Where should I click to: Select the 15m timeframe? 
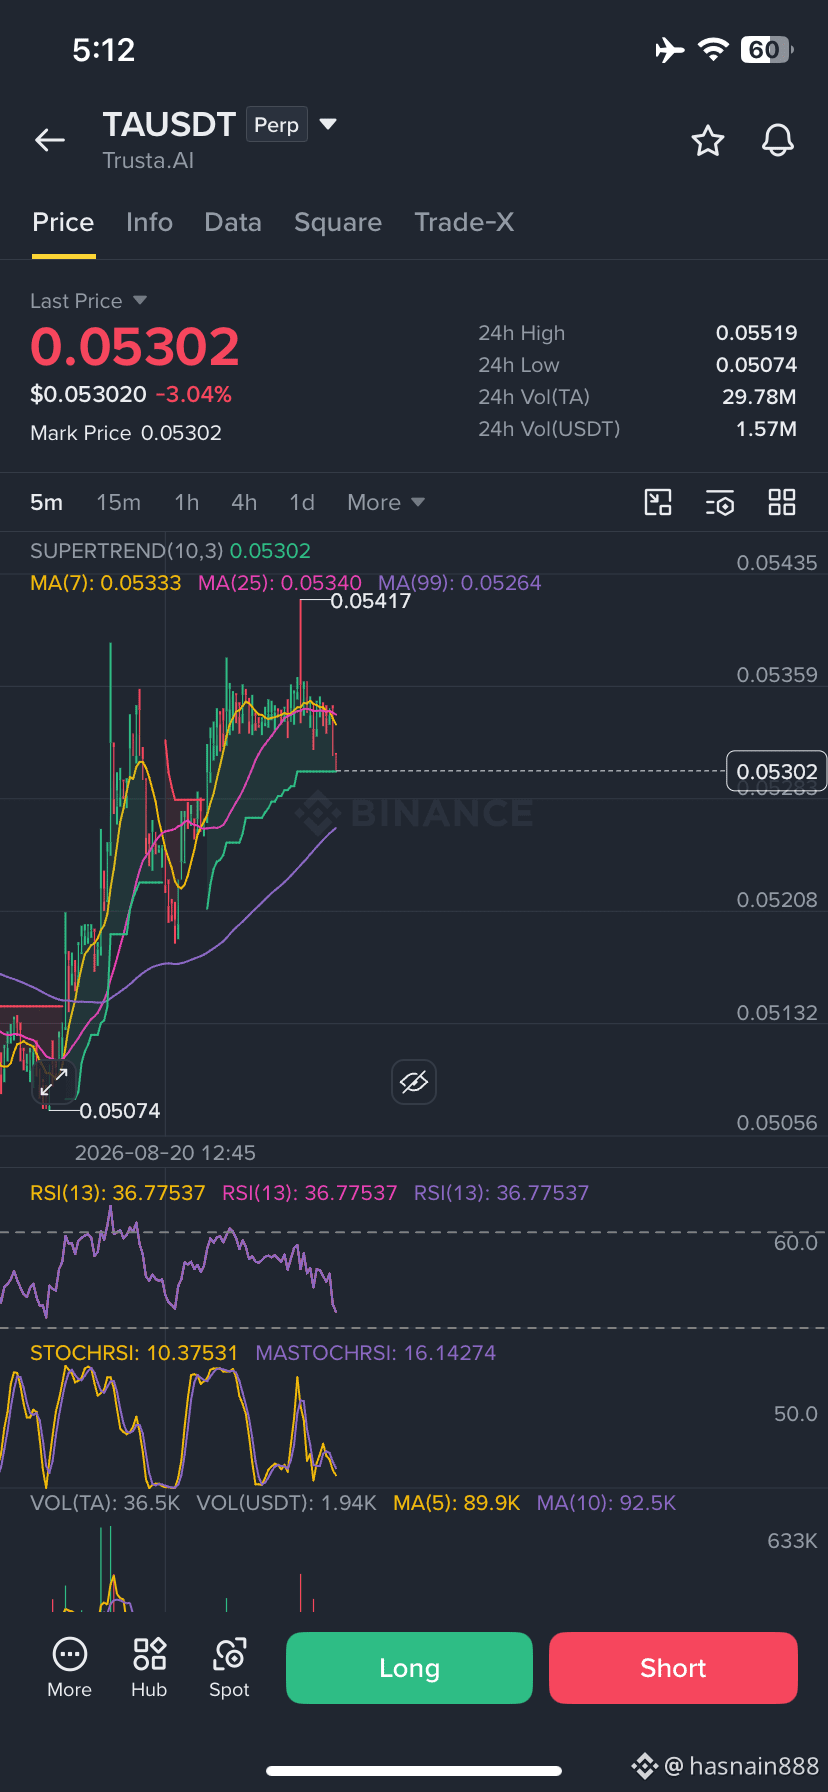pos(118,502)
